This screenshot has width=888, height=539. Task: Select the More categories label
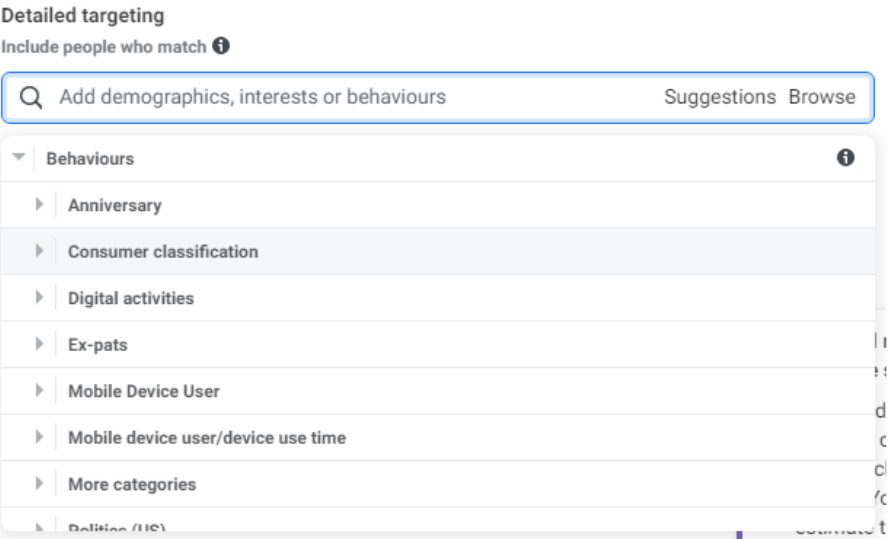pyautogui.click(x=131, y=484)
